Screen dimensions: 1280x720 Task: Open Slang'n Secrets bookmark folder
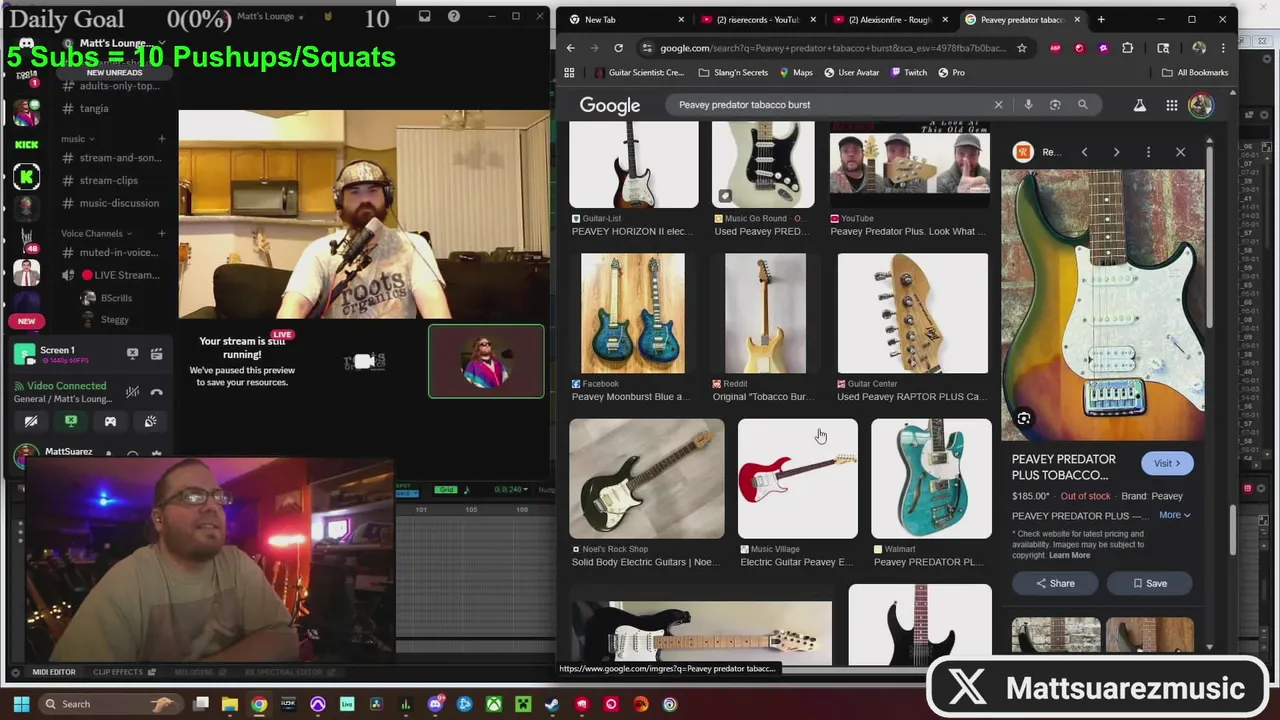(733, 72)
